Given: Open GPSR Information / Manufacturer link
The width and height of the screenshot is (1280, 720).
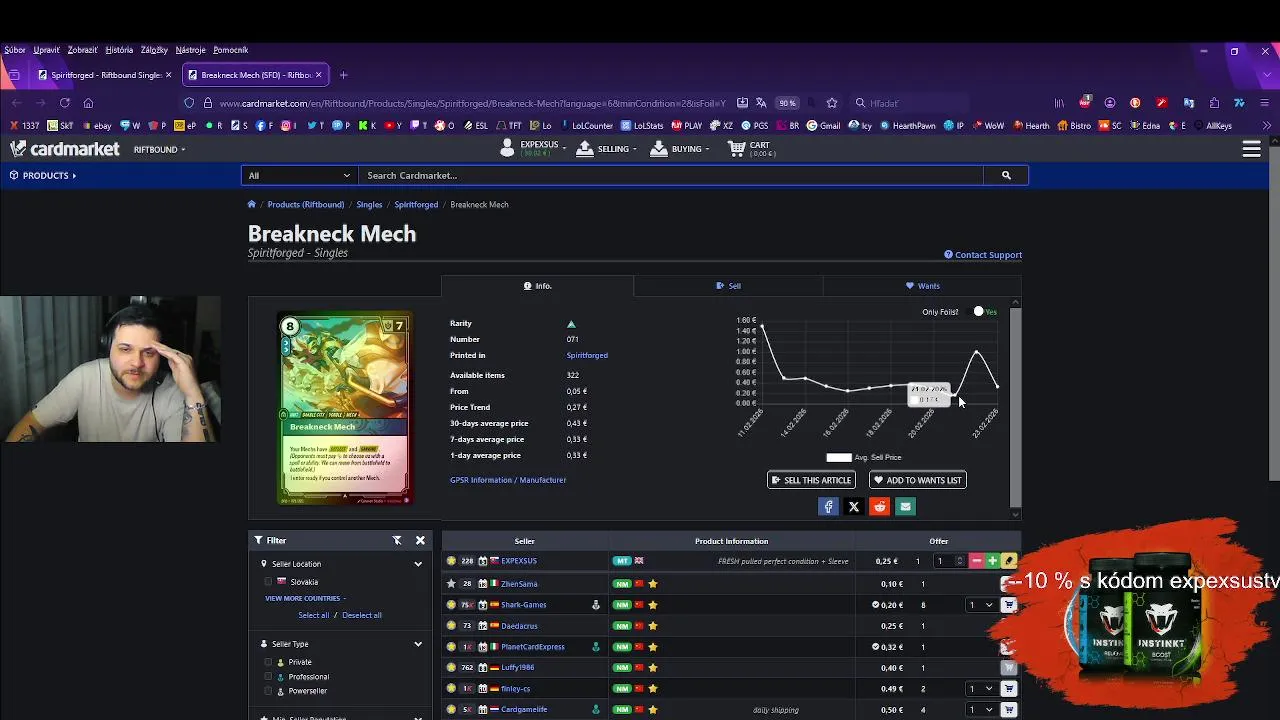Looking at the screenshot, I should click(x=508, y=480).
